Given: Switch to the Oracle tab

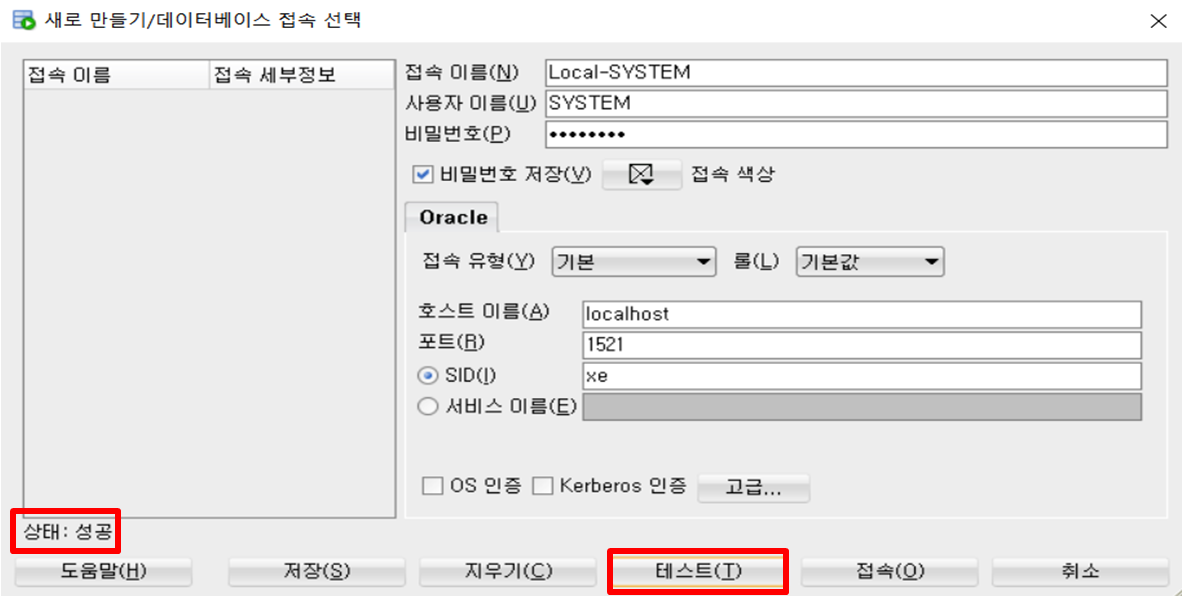Looking at the screenshot, I should pos(451,217).
